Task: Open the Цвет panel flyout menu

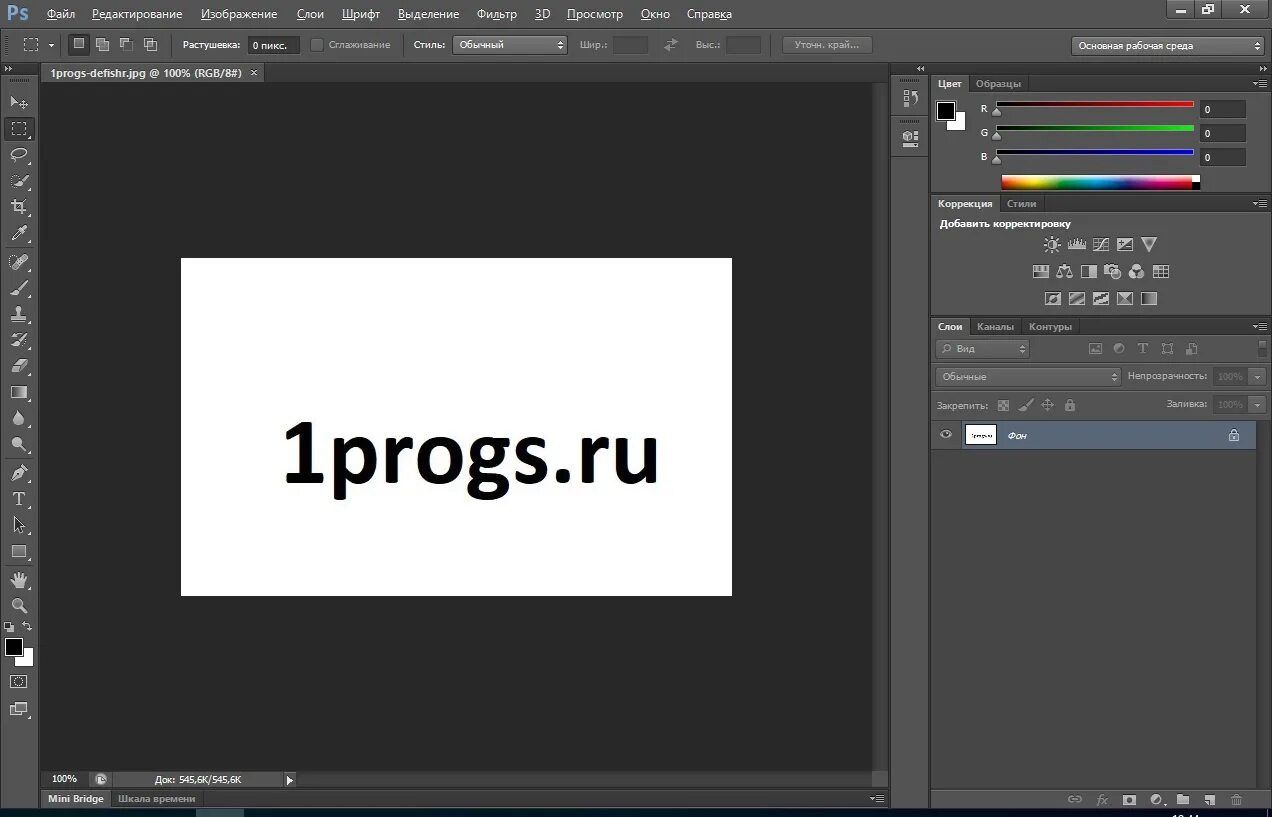Action: (1259, 84)
